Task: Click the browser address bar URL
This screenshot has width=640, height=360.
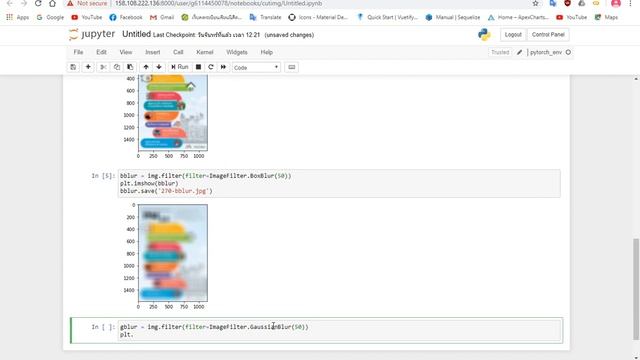Action: click(218, 3)
